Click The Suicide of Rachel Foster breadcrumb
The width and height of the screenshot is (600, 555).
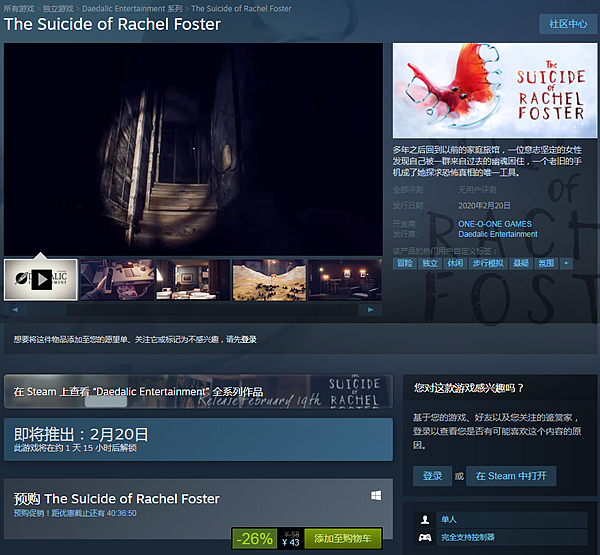click(241, 8)
